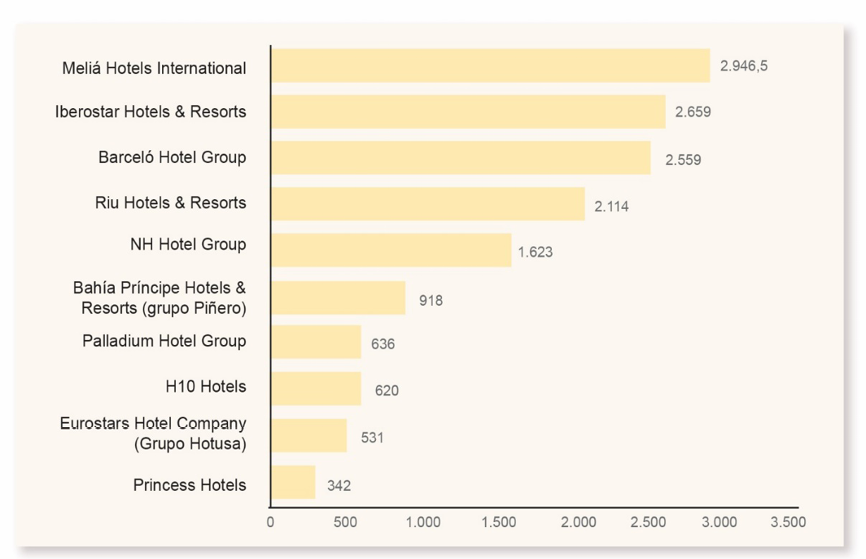
Task: Click the 3.500 axis tick label
Action: point(788,522)
